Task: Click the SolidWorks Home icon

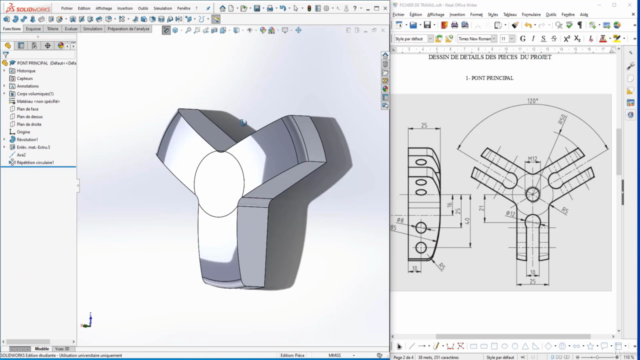Action: pyautogui.click(x=222, y=8)
